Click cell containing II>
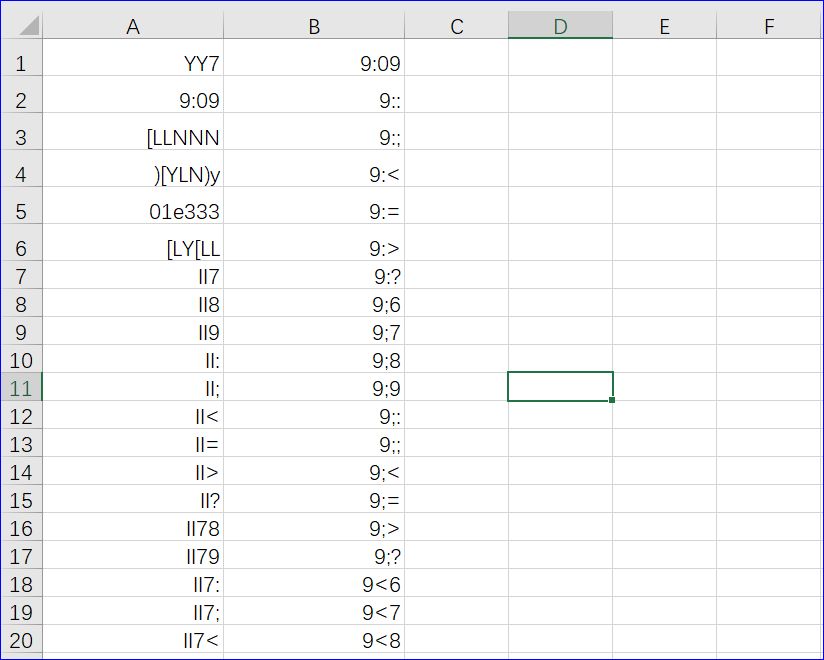824x660 pixels. (x=133, y=472)
